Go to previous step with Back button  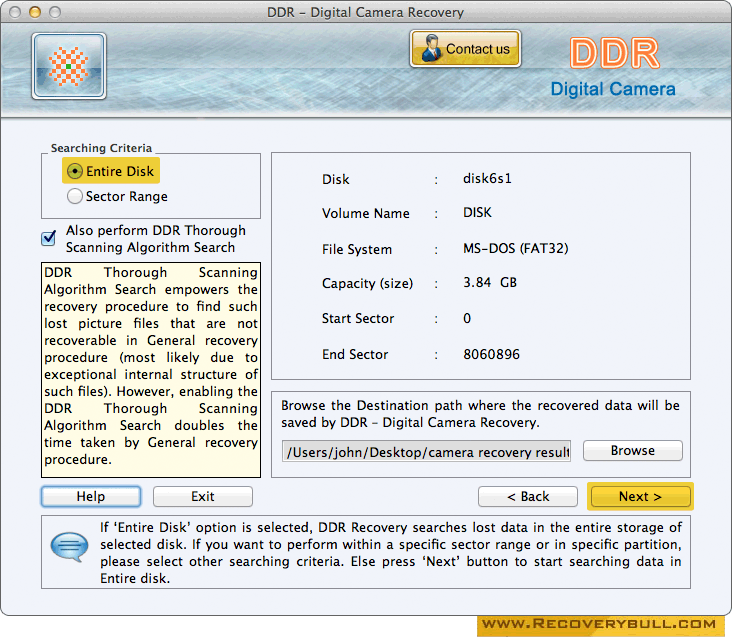tap(528, 496)
